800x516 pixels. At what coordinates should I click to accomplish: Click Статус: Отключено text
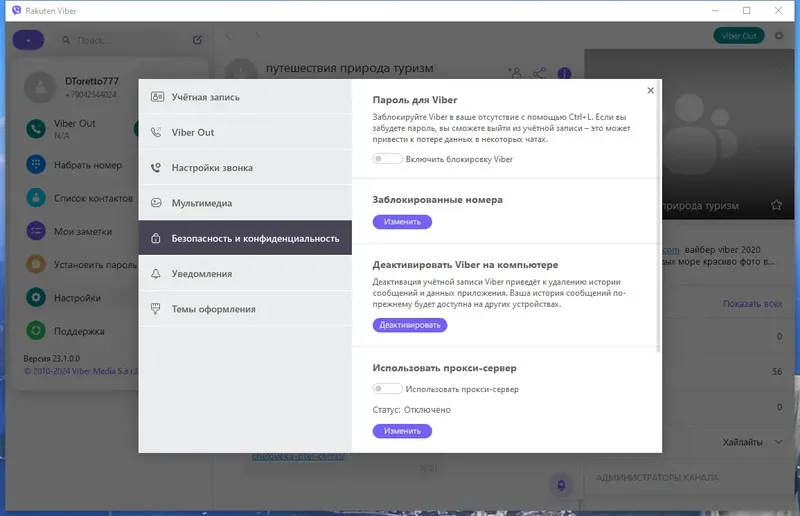[x=411, y=410]
